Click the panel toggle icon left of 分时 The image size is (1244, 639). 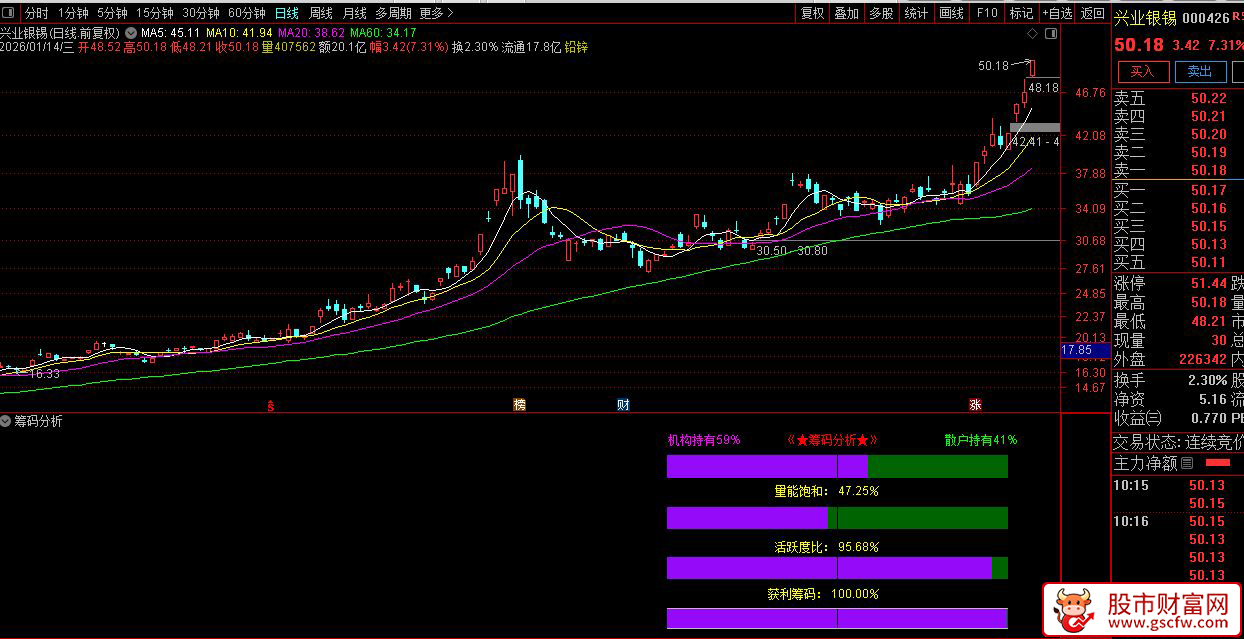coord(10,13)
